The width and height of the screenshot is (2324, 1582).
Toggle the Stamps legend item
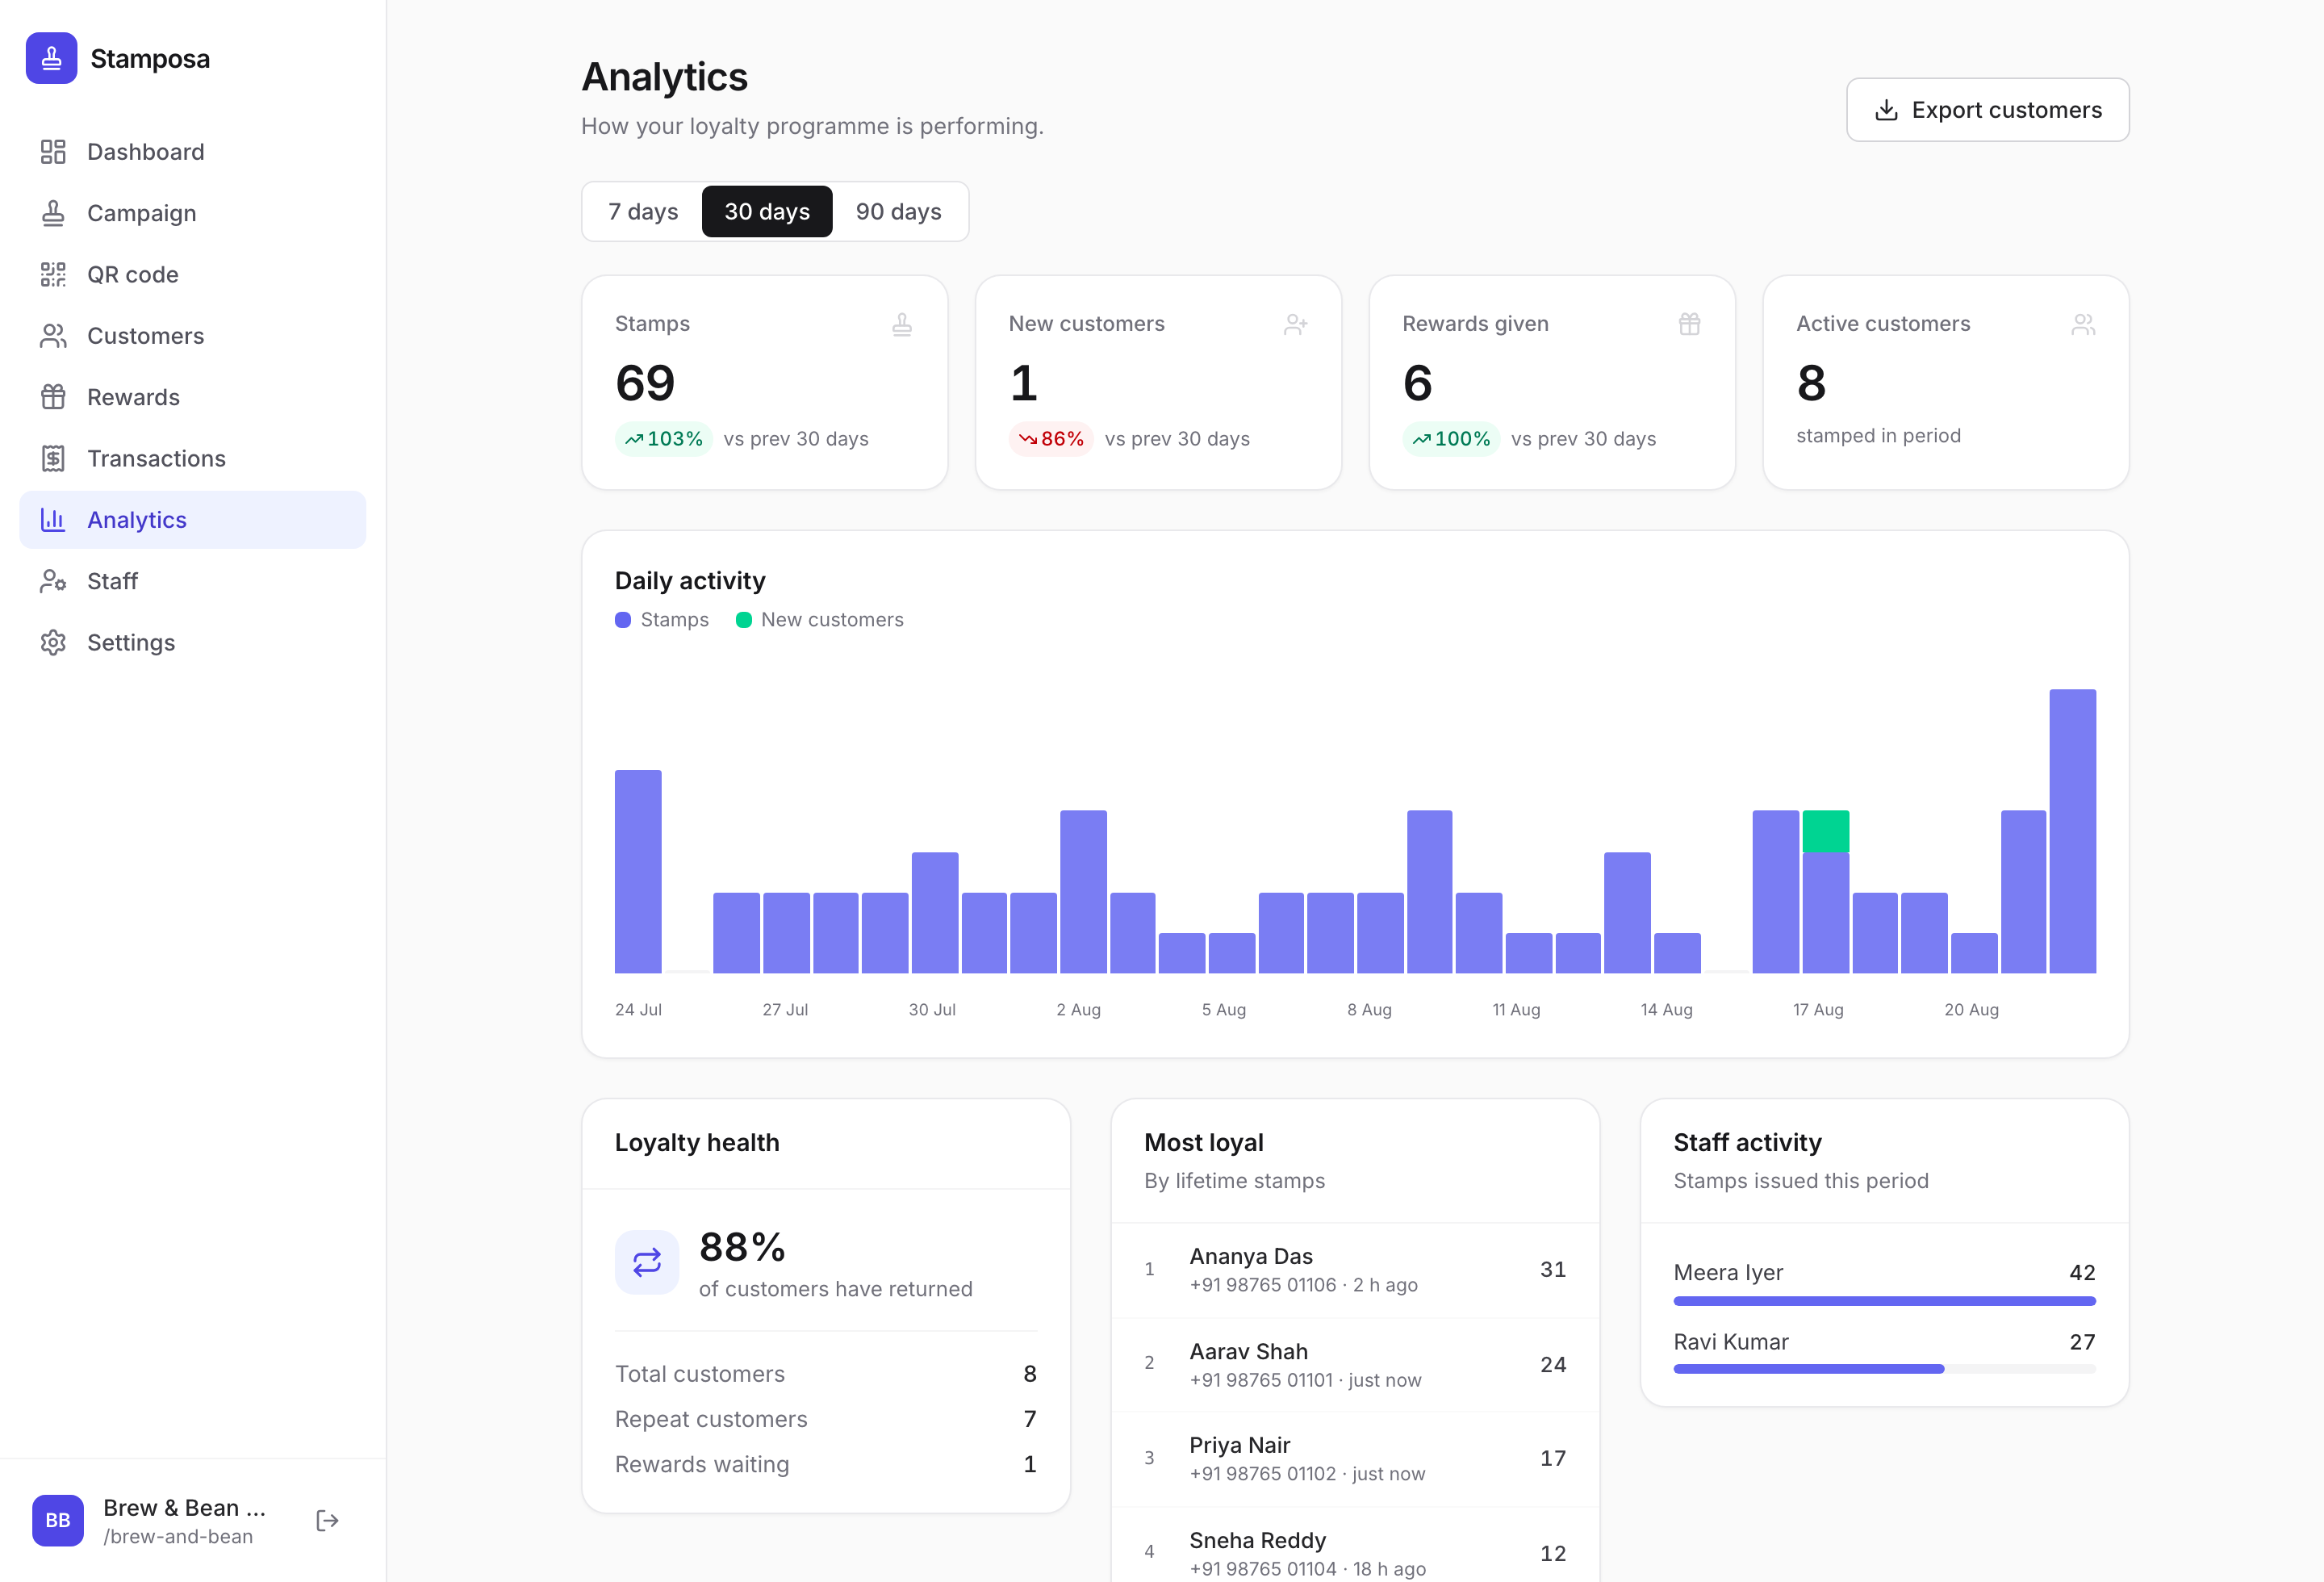(662, 620)
